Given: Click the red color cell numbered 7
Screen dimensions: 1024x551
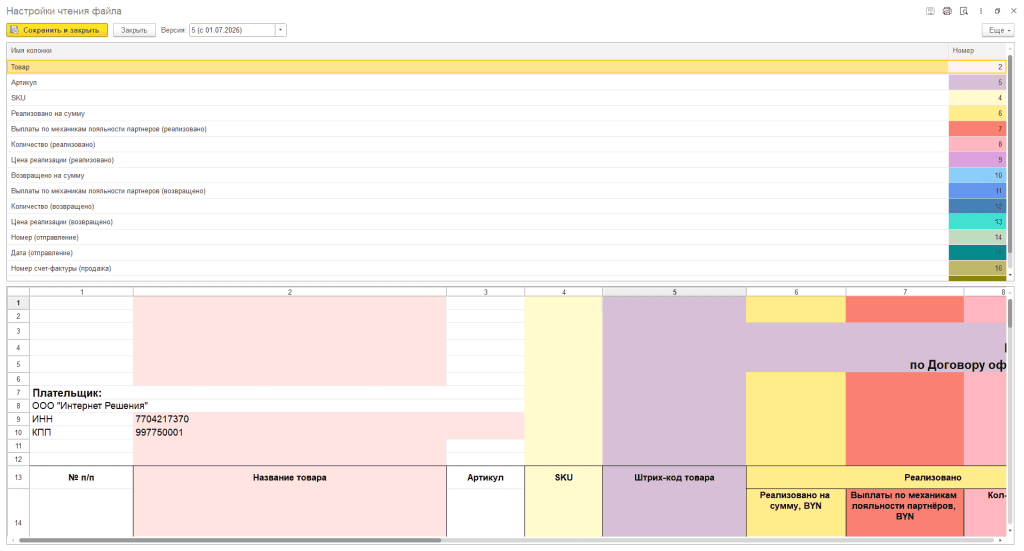Looking at the screenshot, I should click(978, 129).
